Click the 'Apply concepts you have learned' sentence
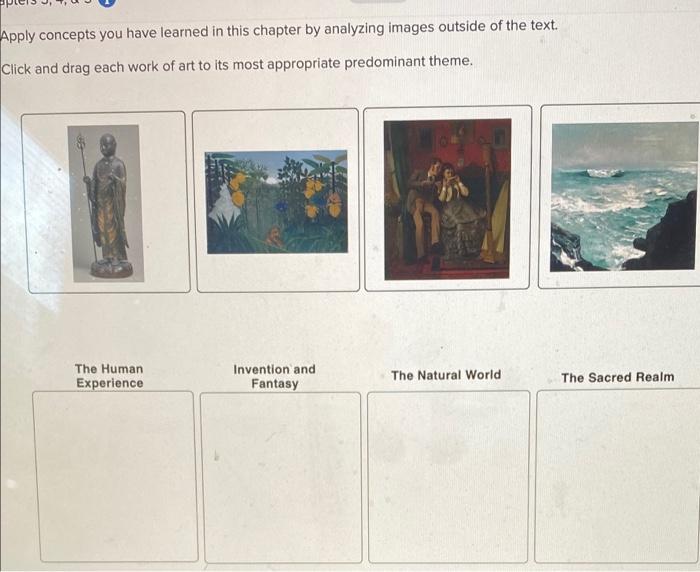Viewport: 700px width, 572px height. pos(279,30)
